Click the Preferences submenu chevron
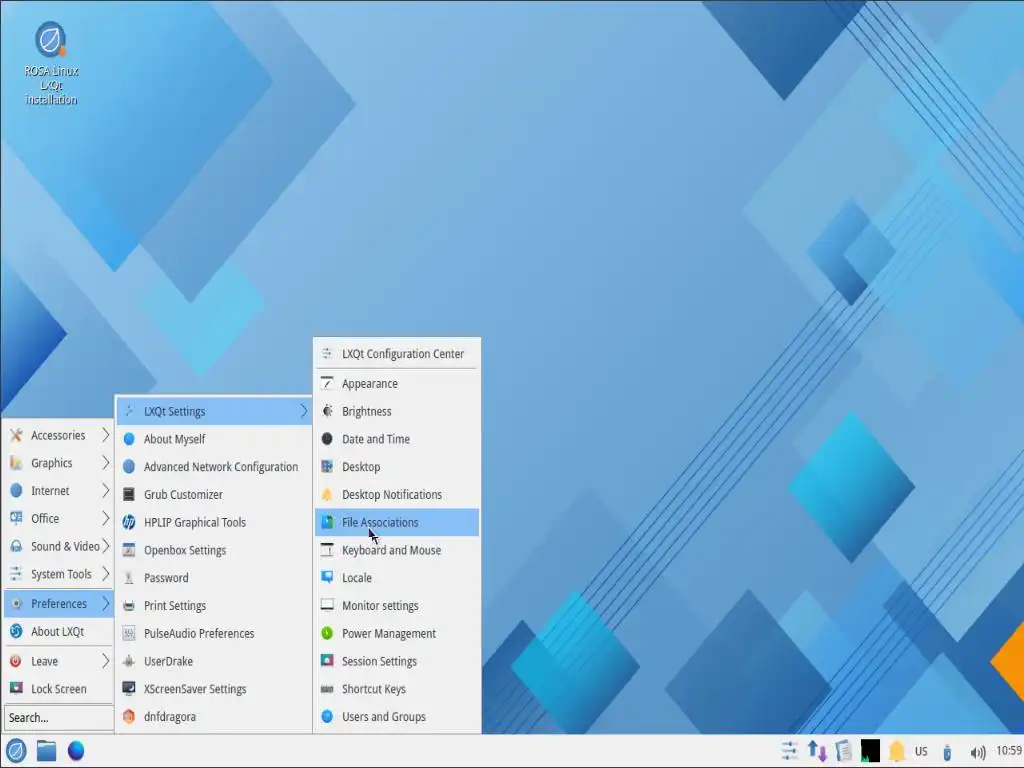This screenshot has width=1024, height=768. [x=105, y=603]
